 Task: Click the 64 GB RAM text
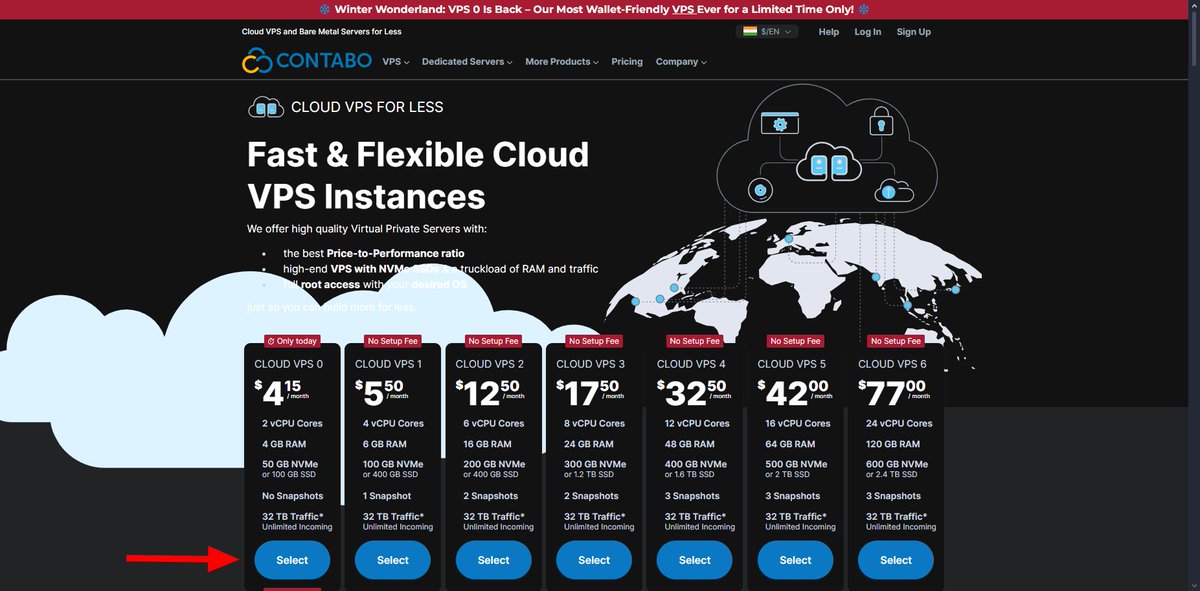point(791,444)
